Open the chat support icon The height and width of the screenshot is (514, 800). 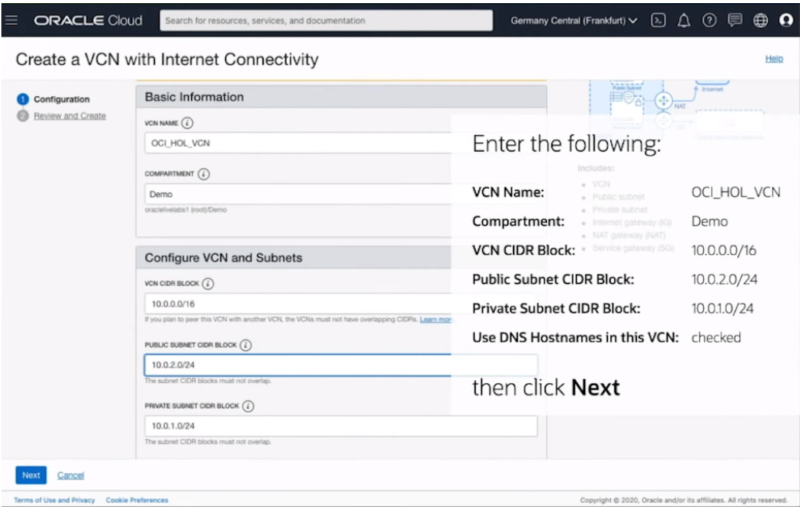click(735, 20)
